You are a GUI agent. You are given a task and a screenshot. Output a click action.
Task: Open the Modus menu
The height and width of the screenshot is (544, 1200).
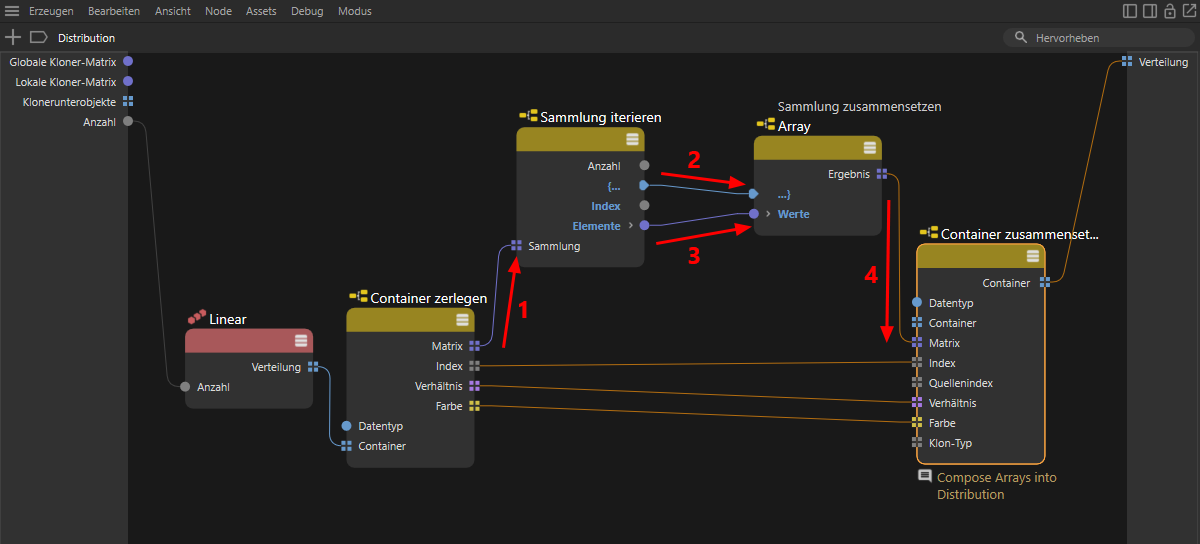point(354,11)
